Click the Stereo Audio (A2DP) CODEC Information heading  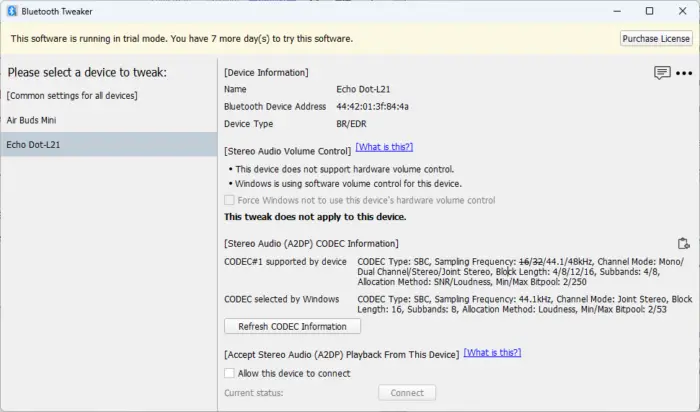pyautogui.click(x=311, y=243)
